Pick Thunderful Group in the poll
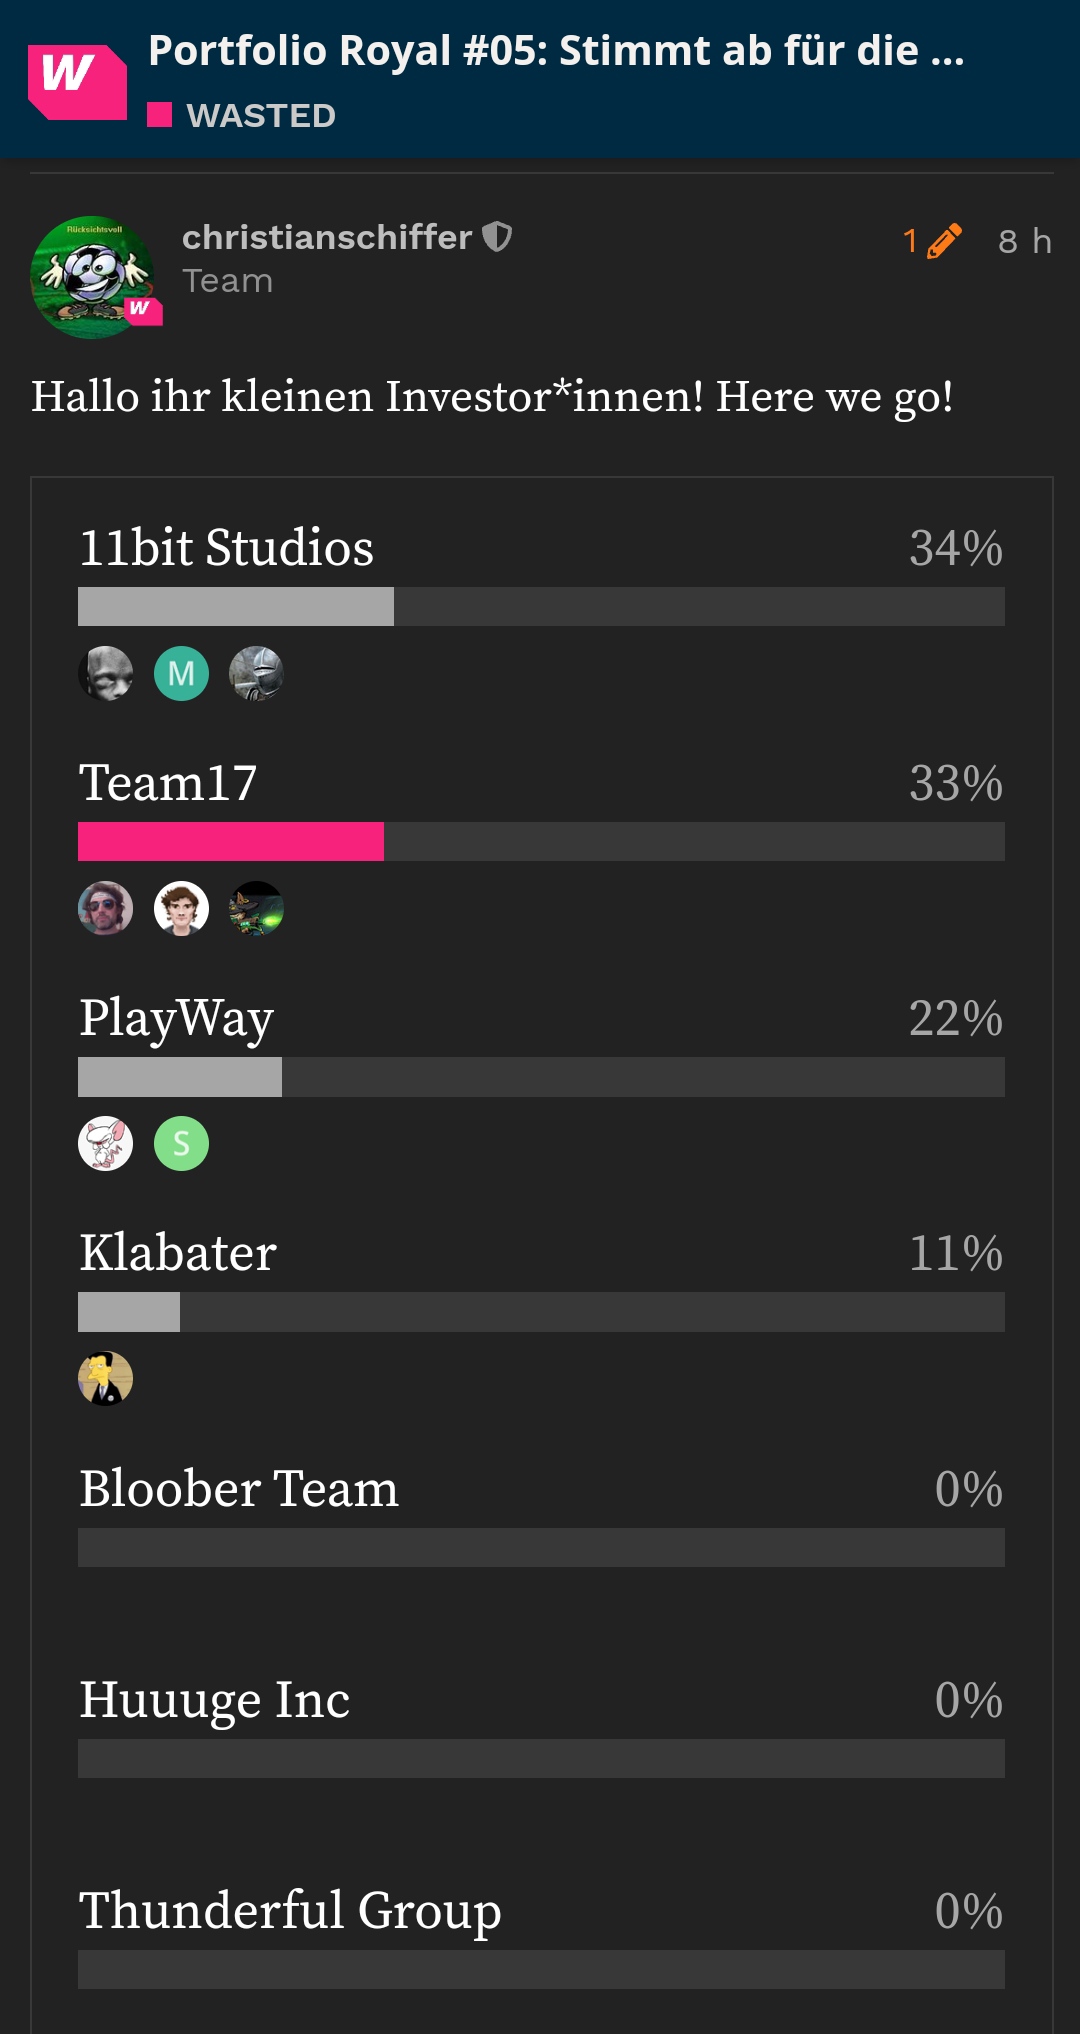Image resolution: width=1080 pixels, height=2034 pixels. click(x=290, y=1910)
